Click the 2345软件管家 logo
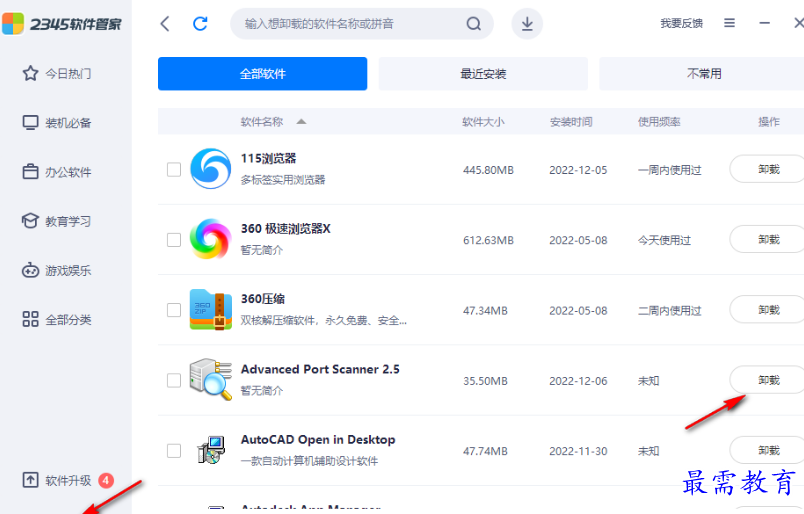Viewport: 804px width, 514px height. tap(62, 24)
